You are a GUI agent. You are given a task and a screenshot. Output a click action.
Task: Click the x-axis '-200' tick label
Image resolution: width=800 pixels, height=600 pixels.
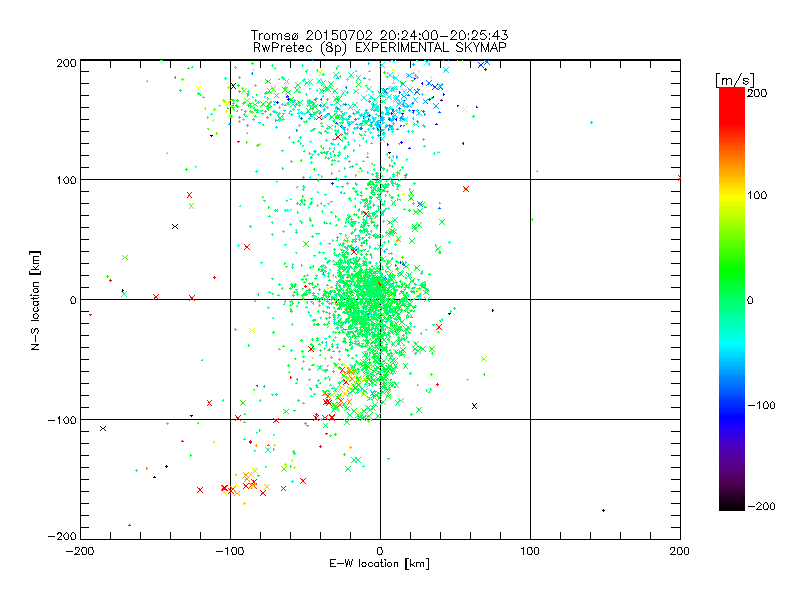(x=80, y=551)
